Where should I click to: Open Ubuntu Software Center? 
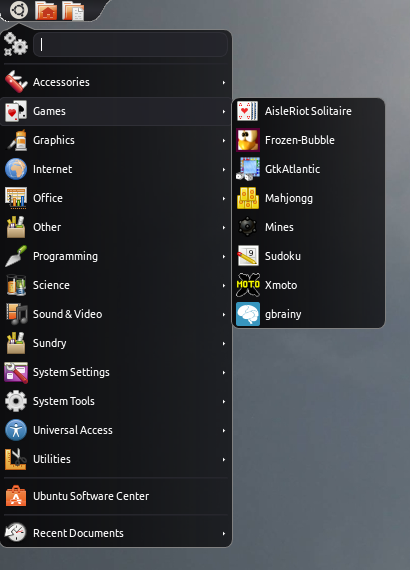pyautogui.click(x=116, y=496)
